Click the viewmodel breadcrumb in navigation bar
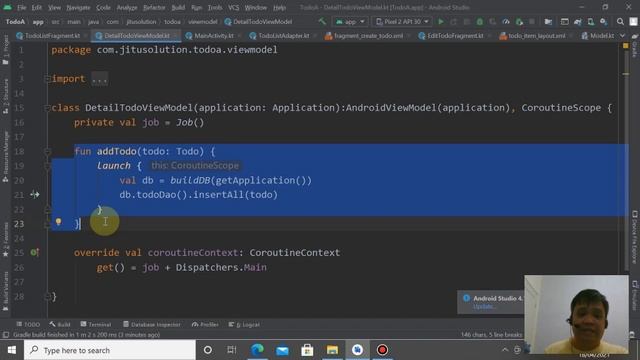640x360 pixels. click(203, 22)
